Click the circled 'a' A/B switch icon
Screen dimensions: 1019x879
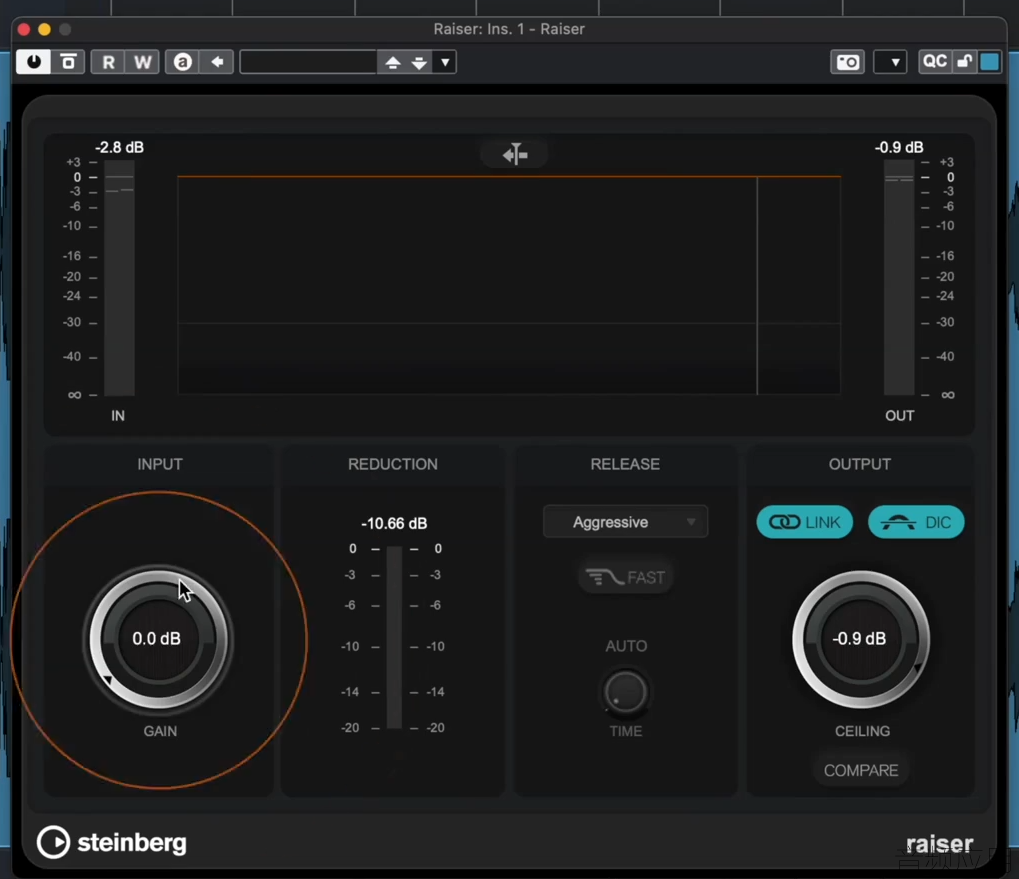coord(183,62)
